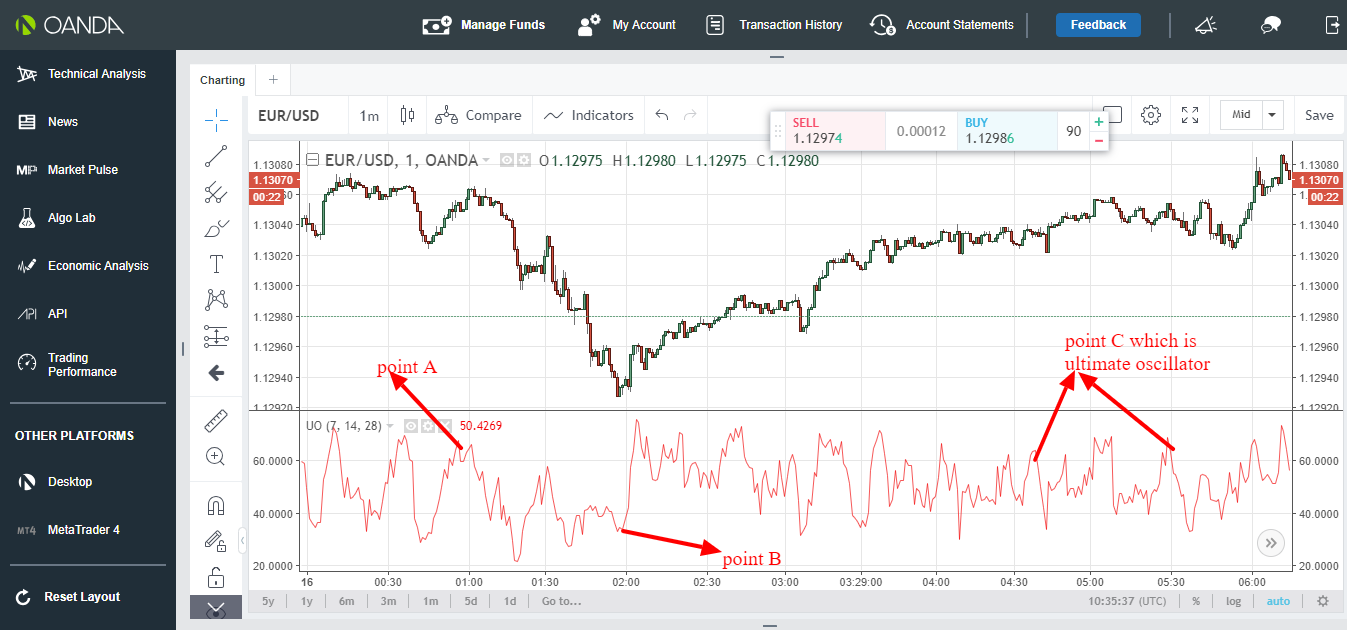This screenshot has width=1347, height=630.
Task: Open the Technical Analysis sidebar section
Action: 88,73
